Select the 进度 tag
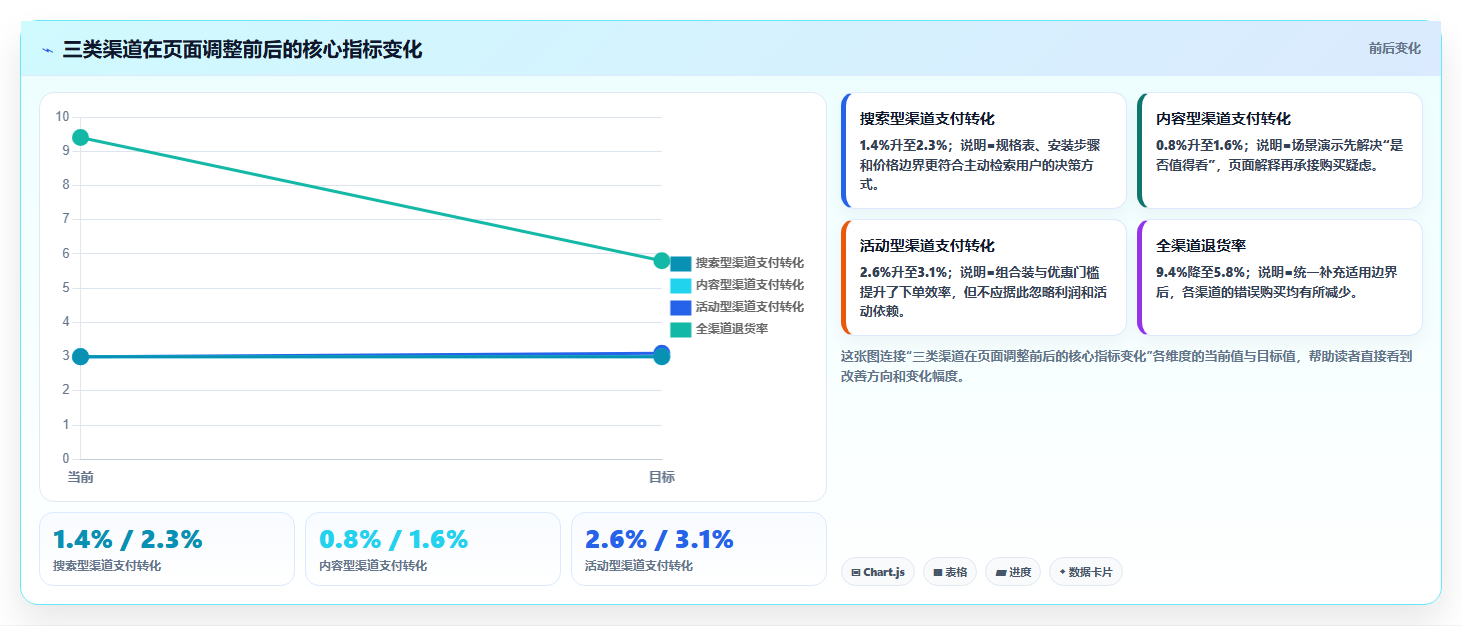Screen dimensions: 1462x626 (1013, 572)
